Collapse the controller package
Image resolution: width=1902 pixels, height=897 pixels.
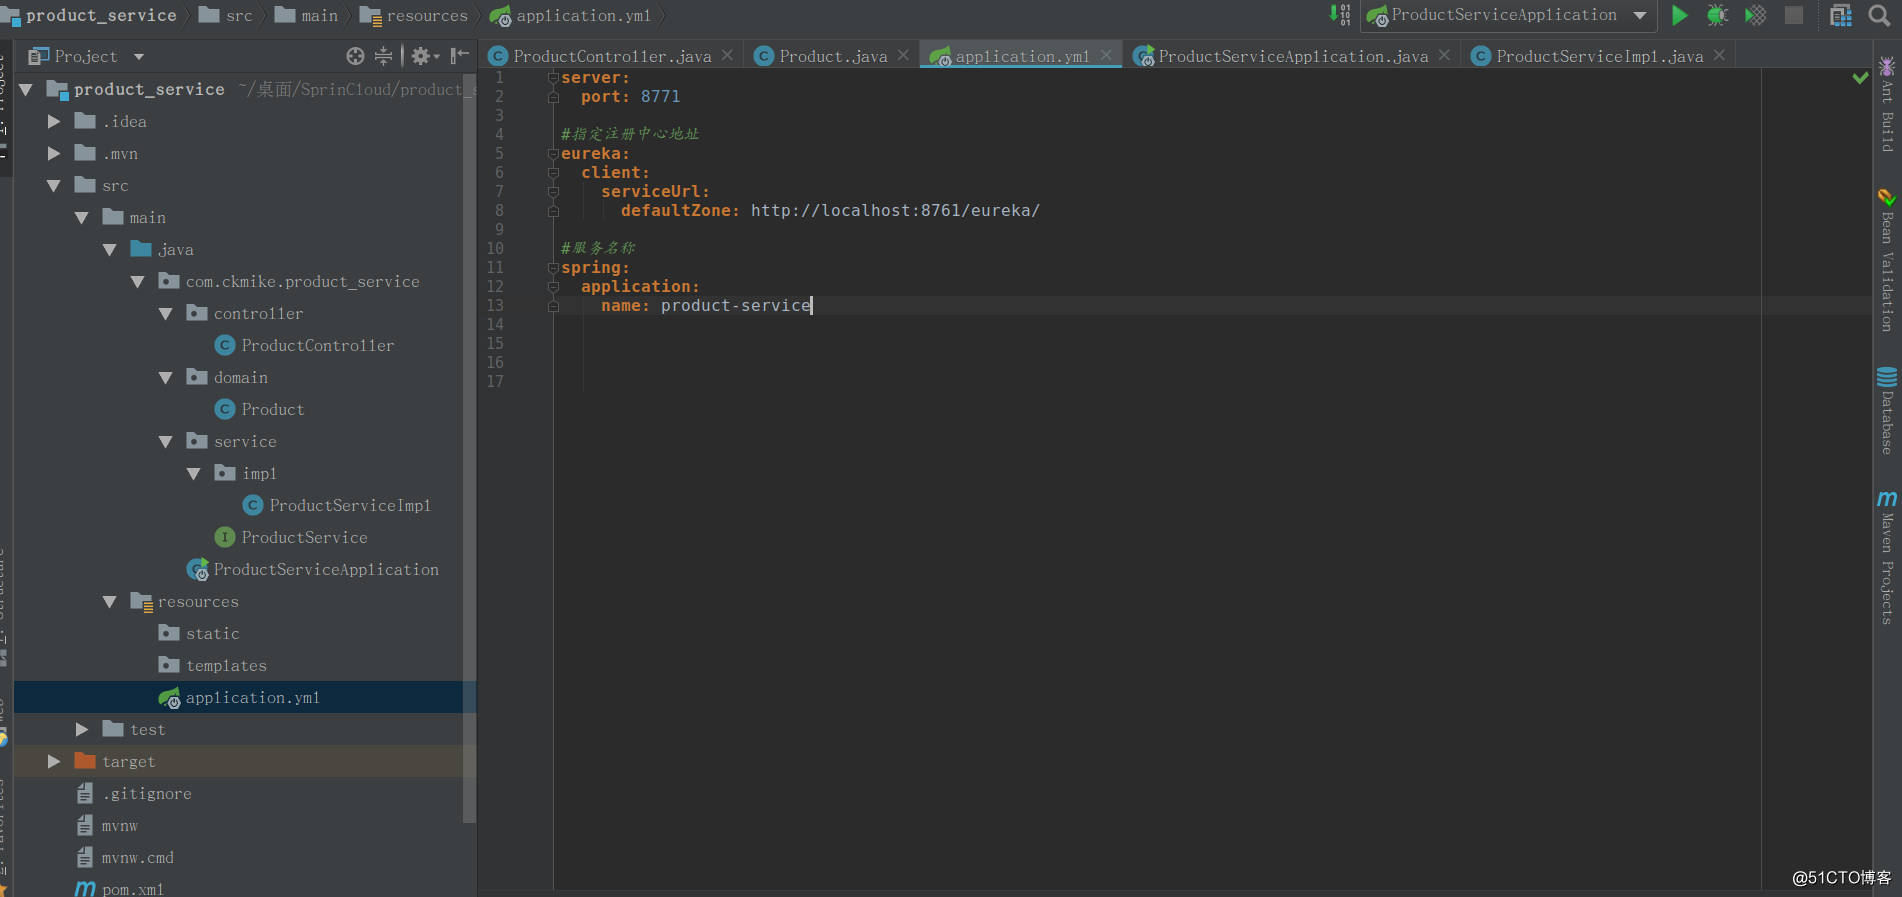pyautogui.click(x=166, y=313)
